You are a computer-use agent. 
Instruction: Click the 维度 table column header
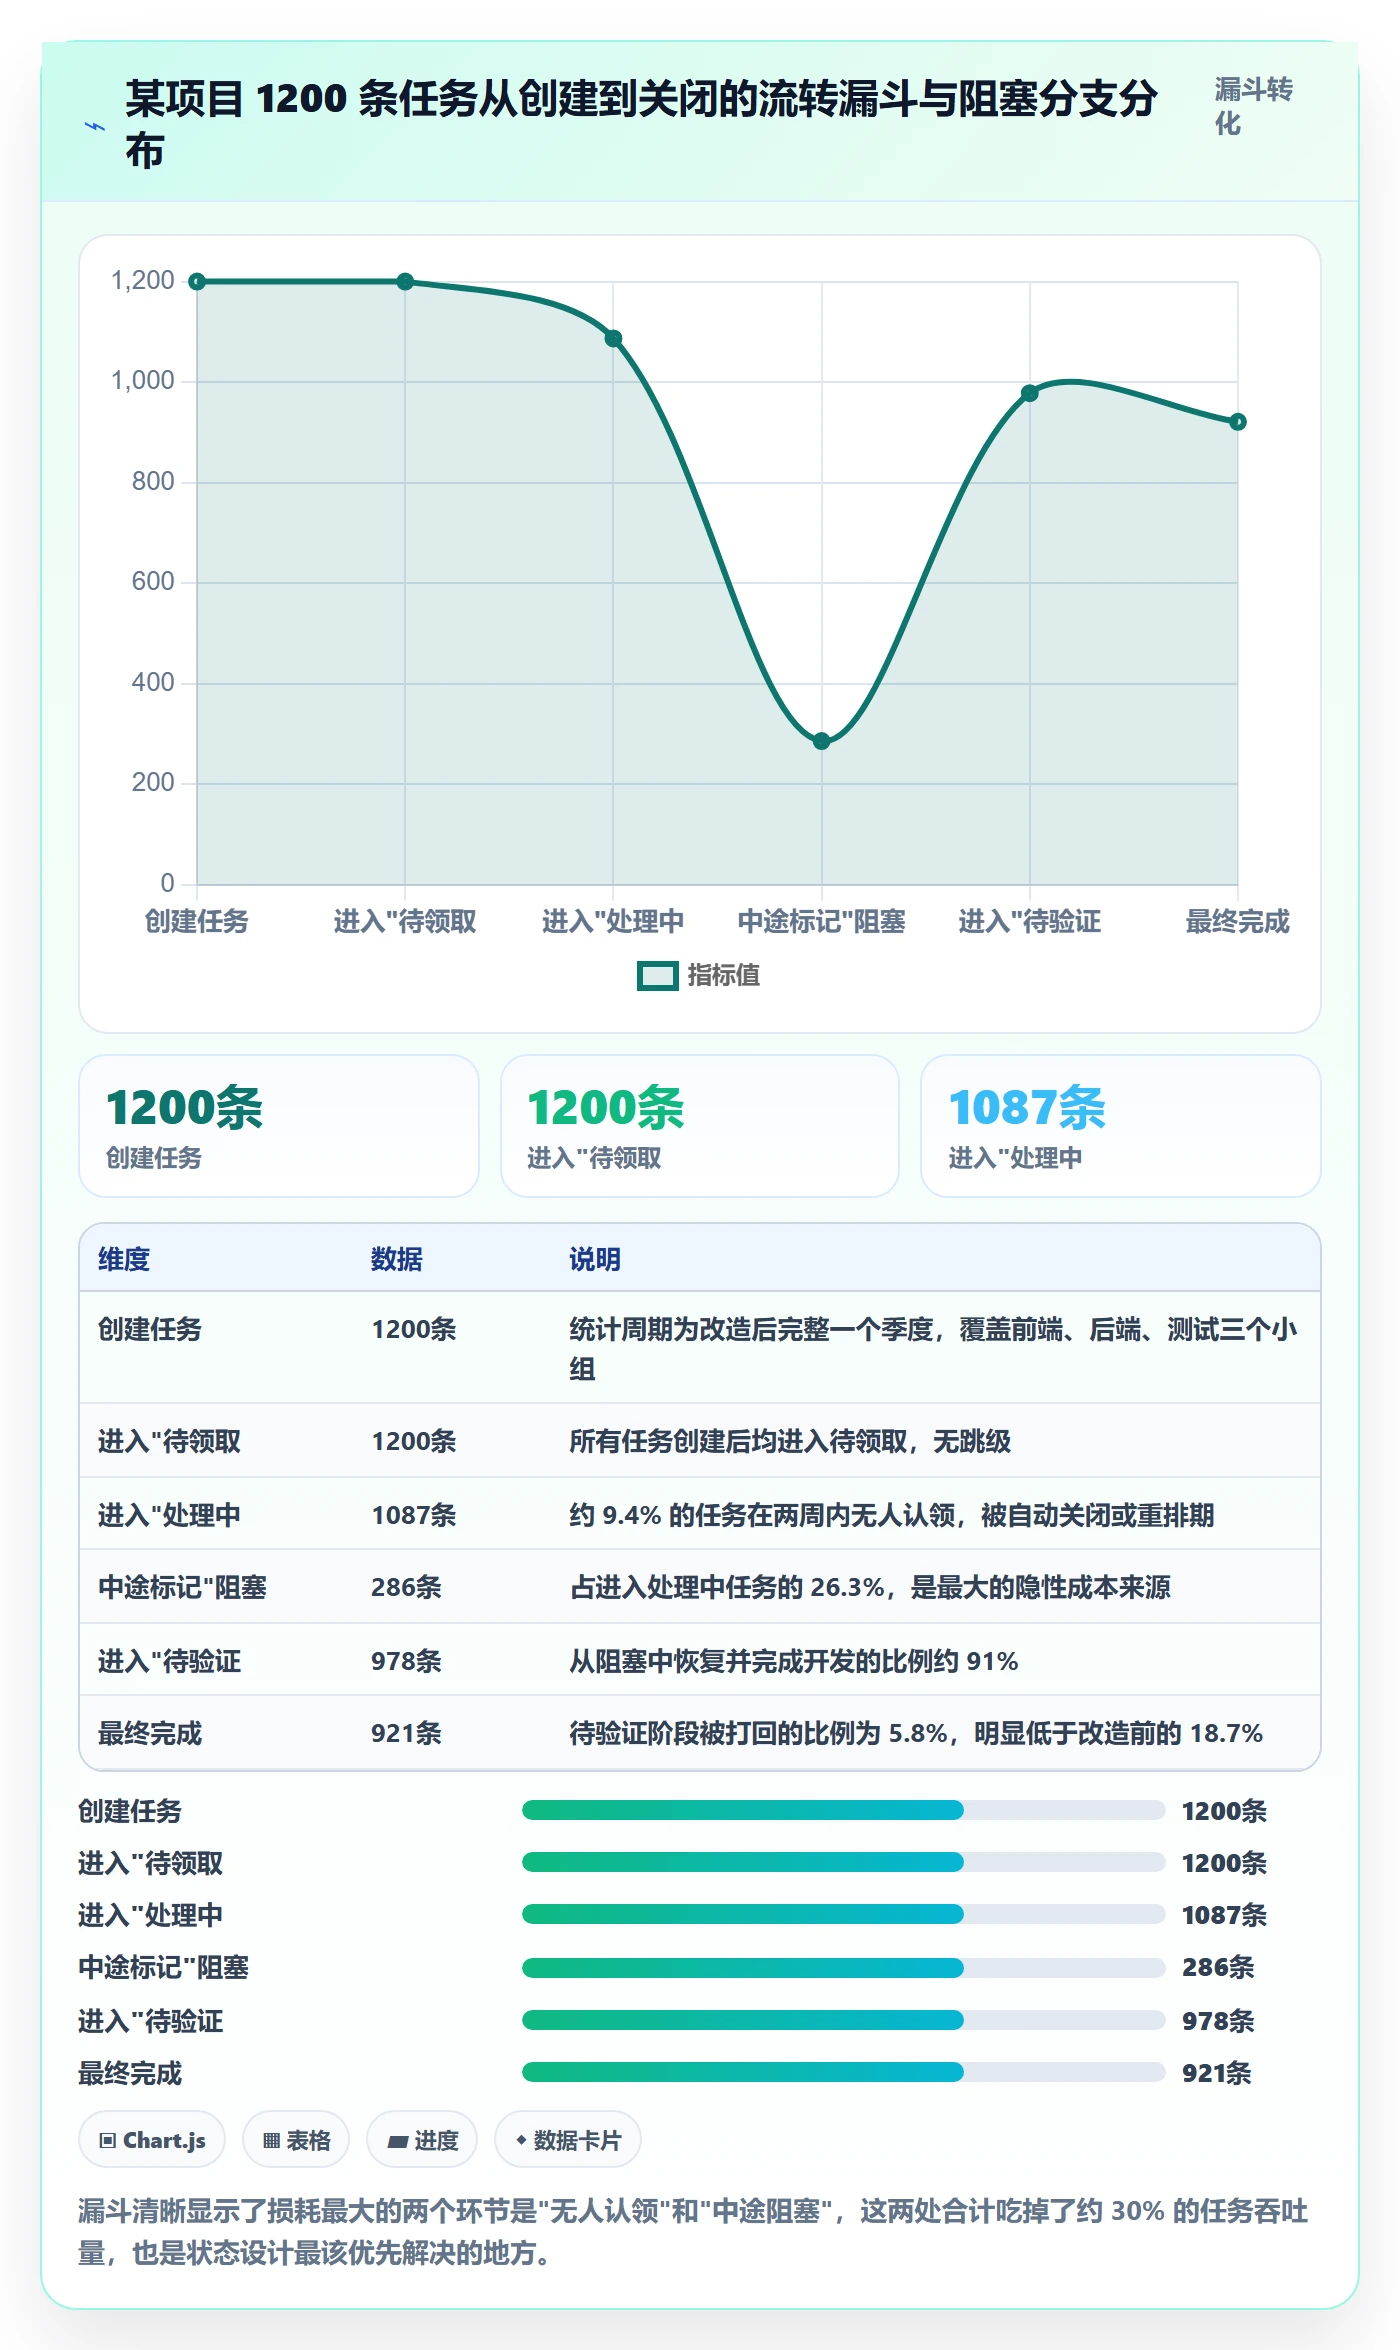pyautogui.click(x=124, y=1259)
